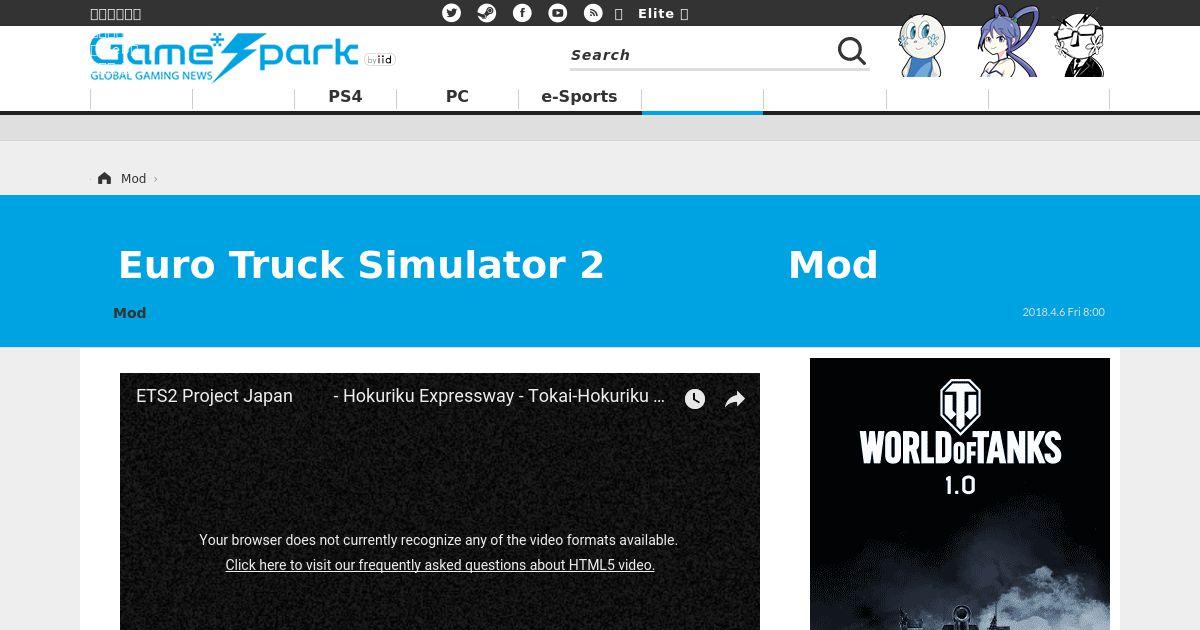The width and height of the screenshot is (1200, 630).
Task: Open the Twitter icon in top bar
Action: (452, 13)
